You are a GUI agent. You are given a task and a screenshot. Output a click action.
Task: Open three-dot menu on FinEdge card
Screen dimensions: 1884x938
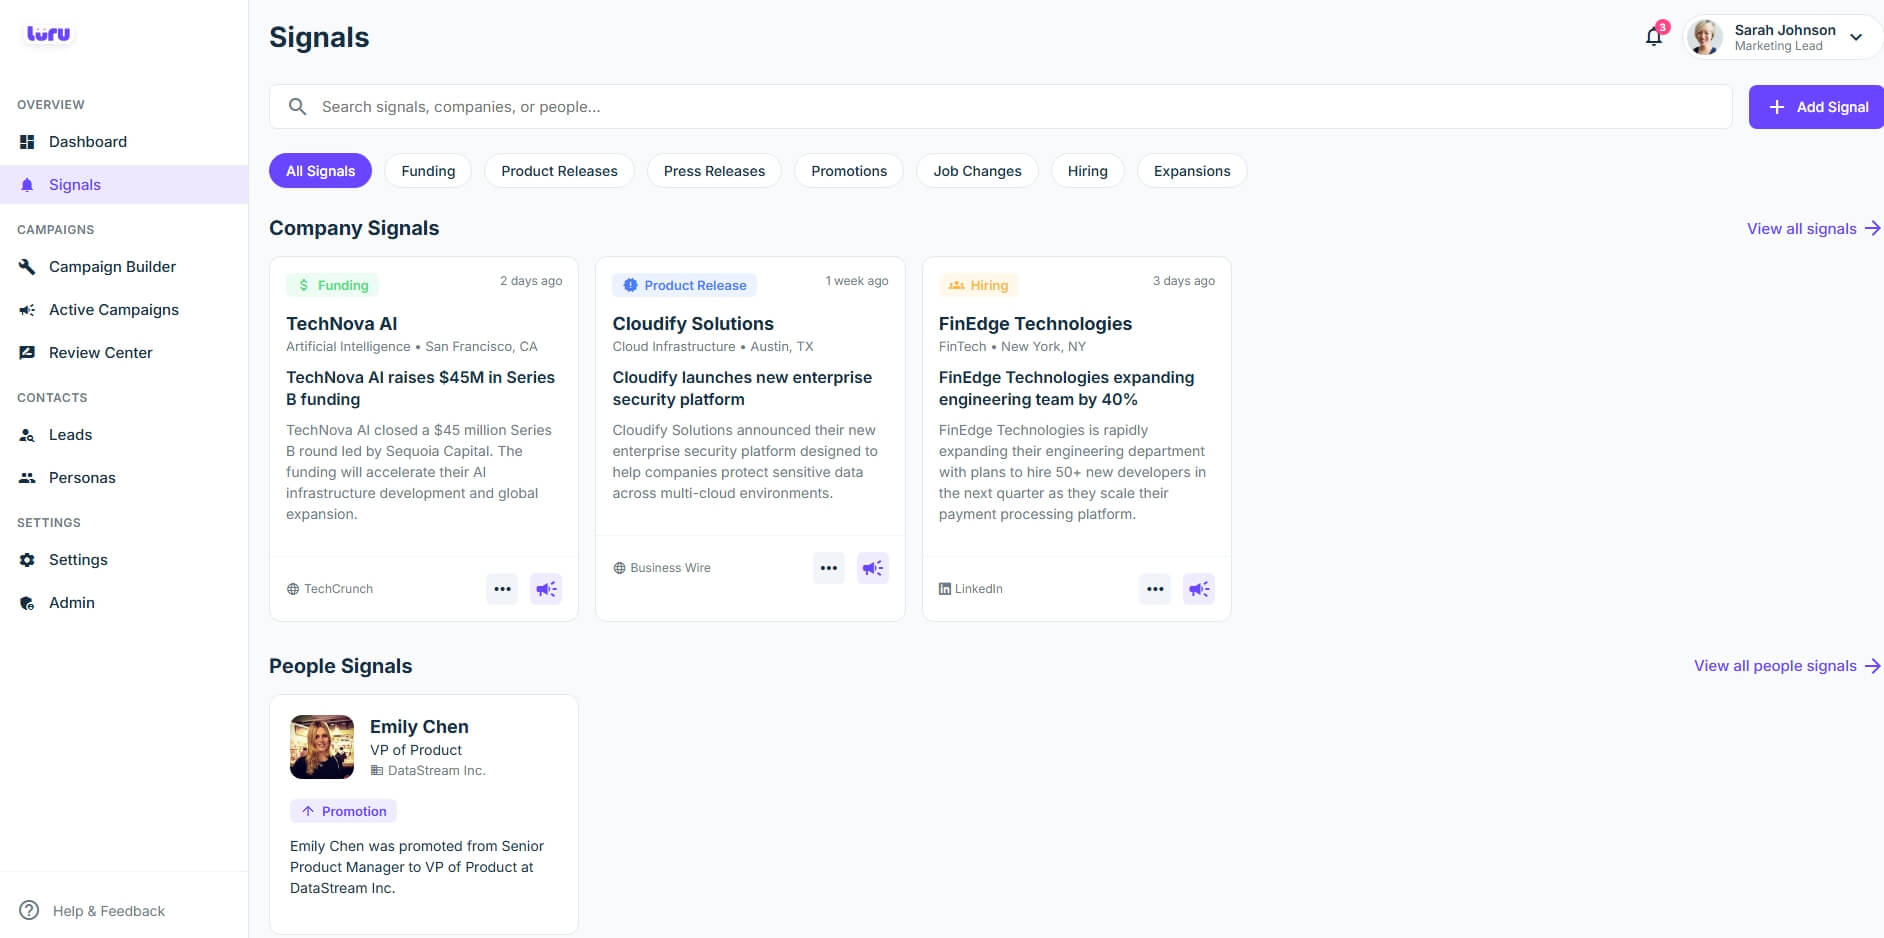(x=1155, y=589)
